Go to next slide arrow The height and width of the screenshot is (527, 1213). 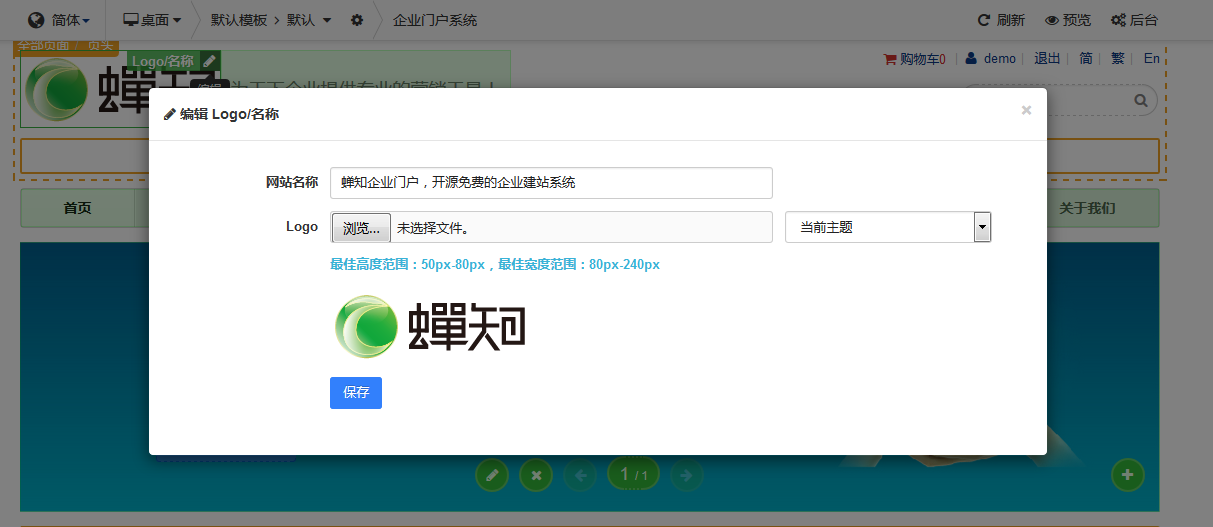tap(686, 475)
